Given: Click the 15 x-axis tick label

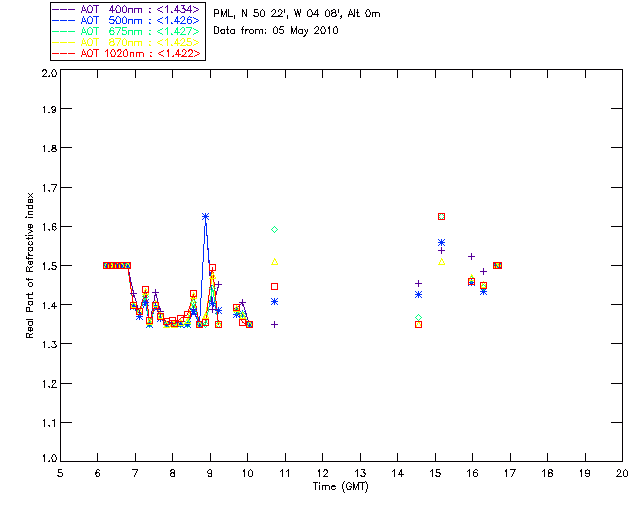Looking at the screenshot, I should [x=435, y=473].
